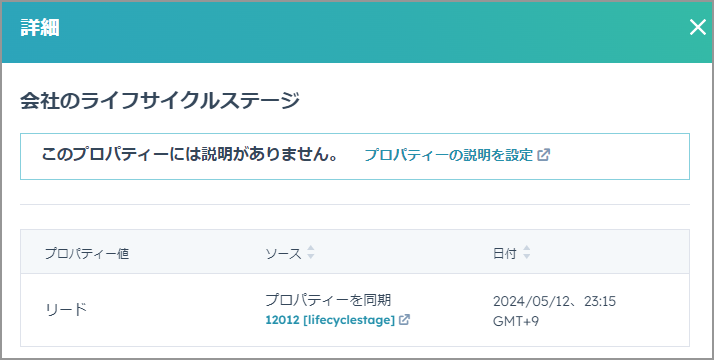Image resolution: width=714 pixels, height=360 pixels.
Task: Click the 詳細 panel title
Action: (40, 28)
